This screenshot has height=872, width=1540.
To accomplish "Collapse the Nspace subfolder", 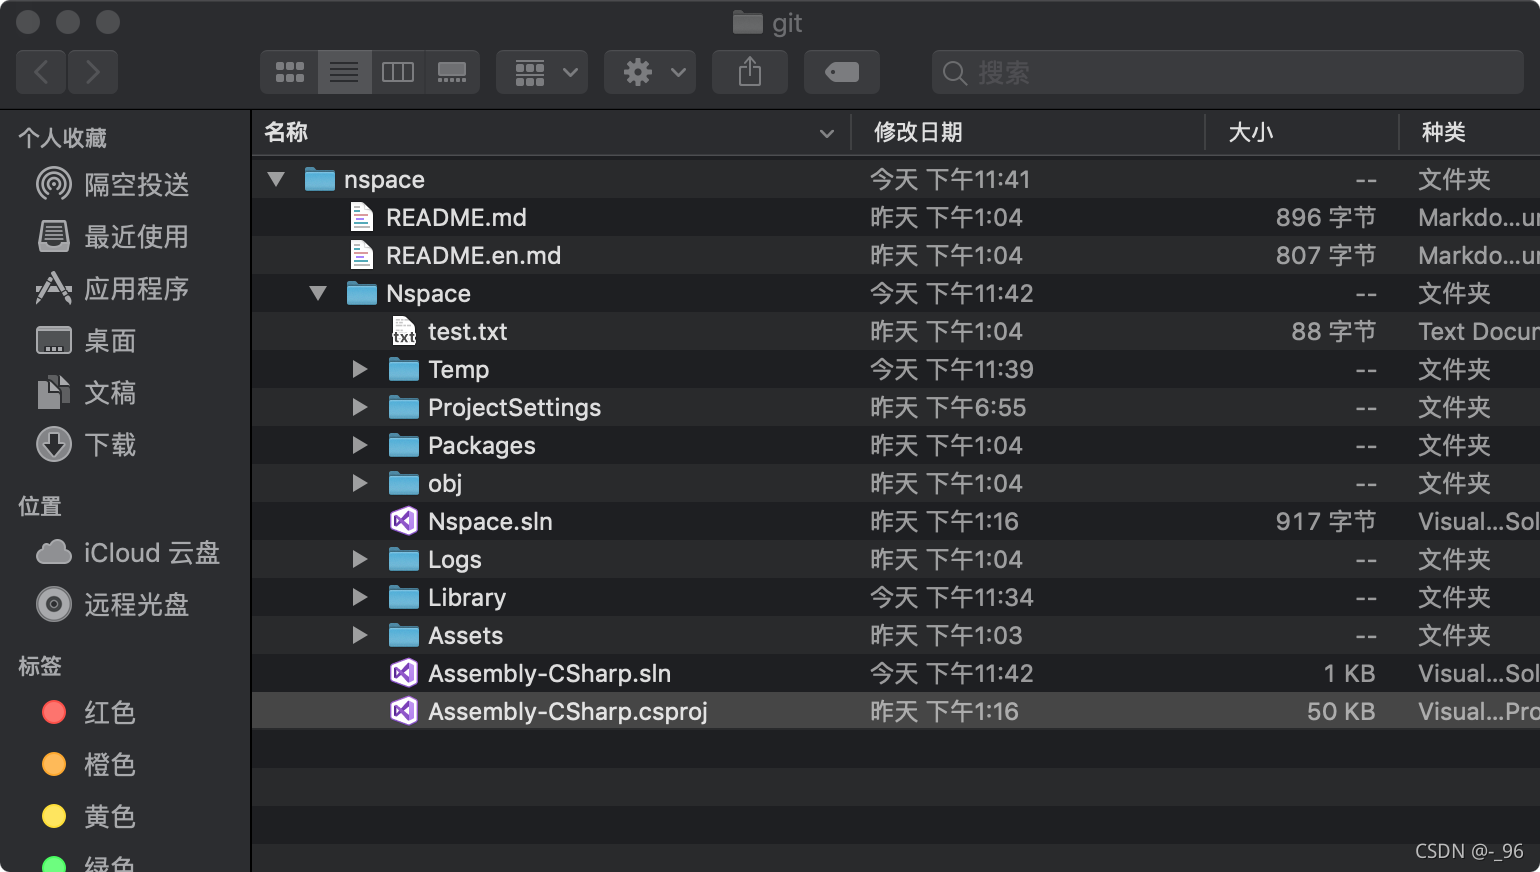I will coord(318,294).
